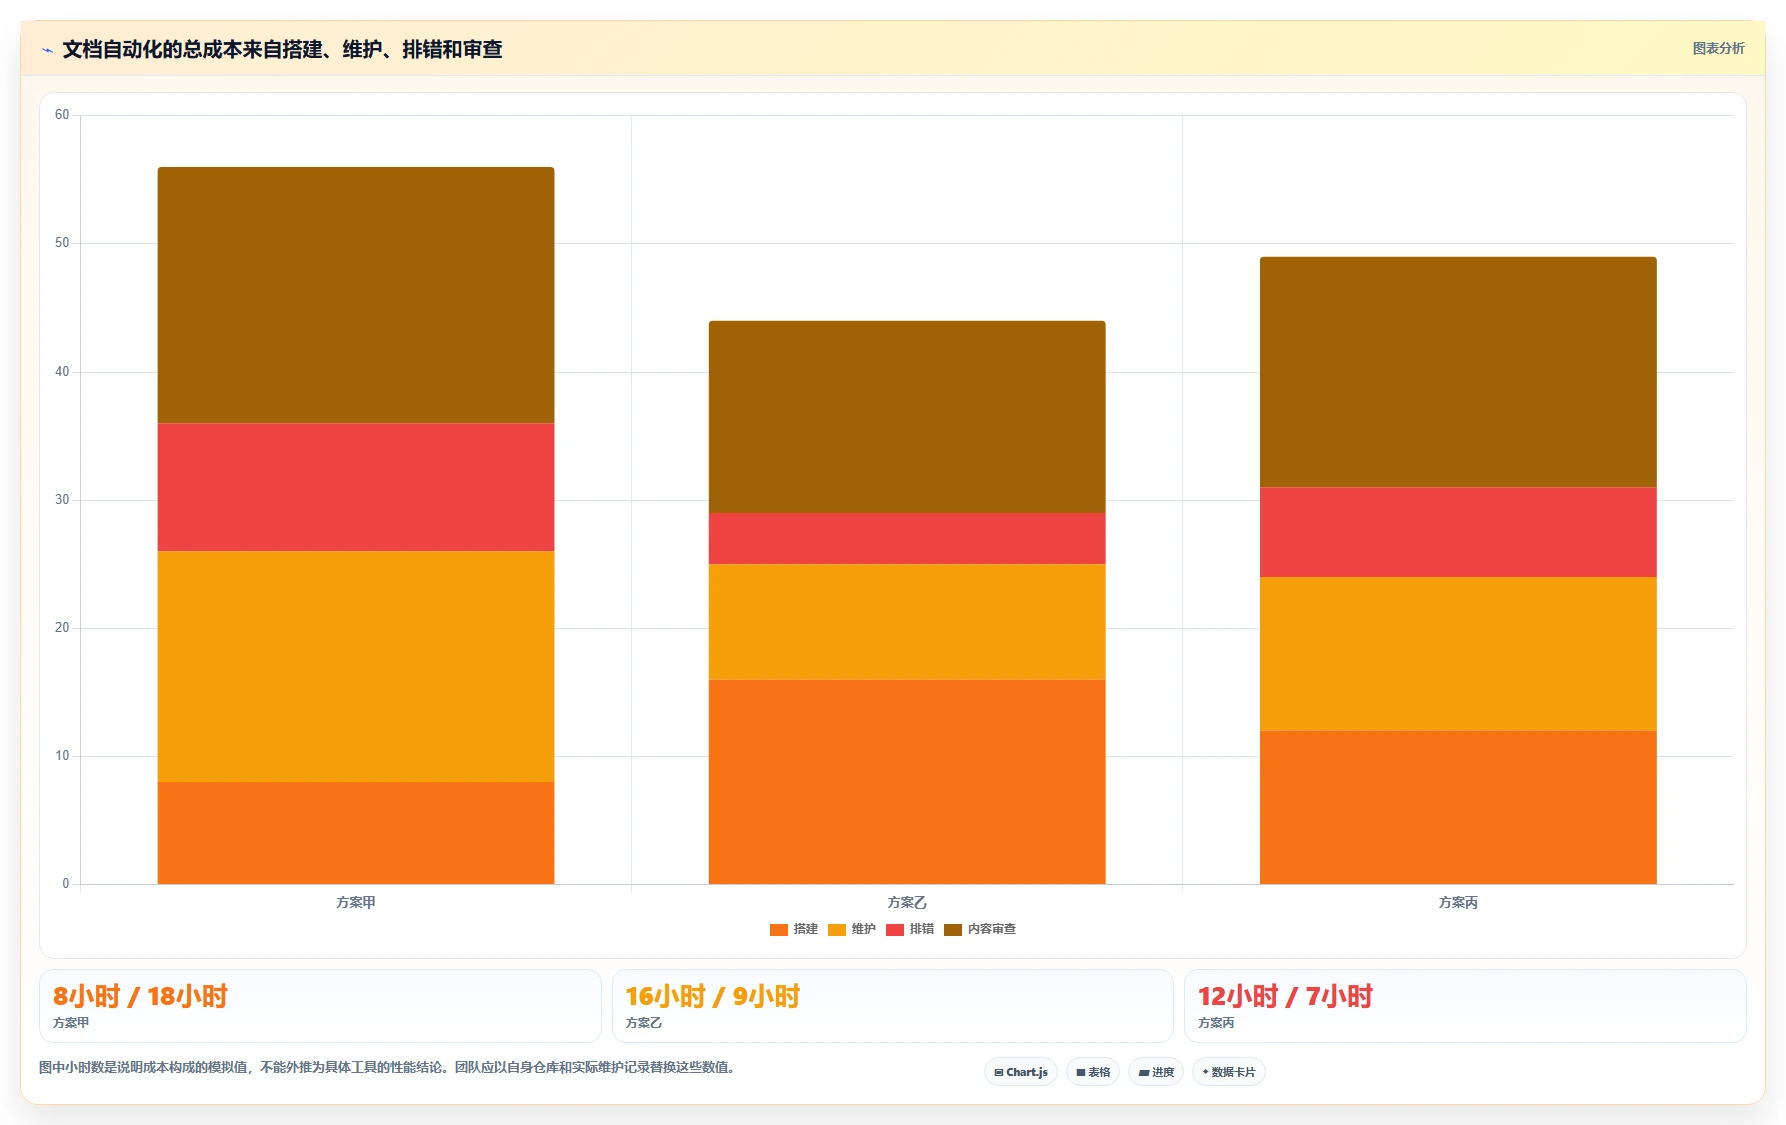Select the 数据卡片 chip
The image size is (1786, 1125).
[1229, 1072]
